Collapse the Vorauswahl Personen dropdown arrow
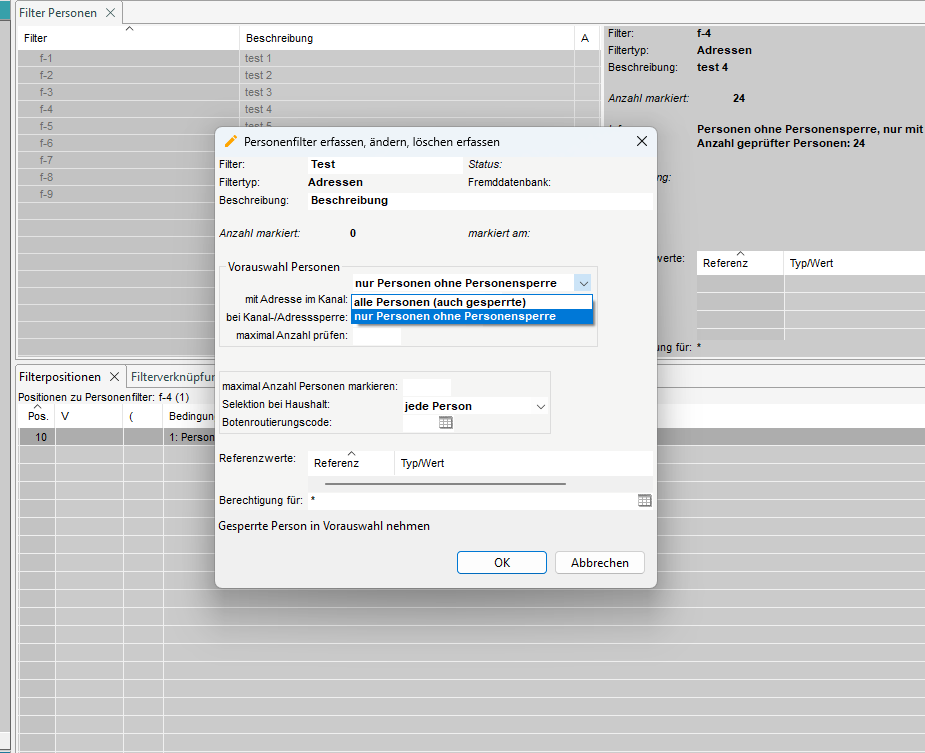 coord(583,284)
